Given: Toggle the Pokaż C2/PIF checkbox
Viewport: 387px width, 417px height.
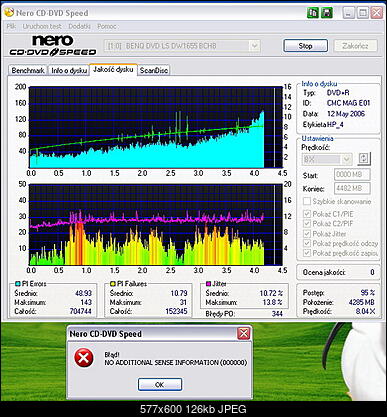Looking at the screenshot, I should 306,224.
